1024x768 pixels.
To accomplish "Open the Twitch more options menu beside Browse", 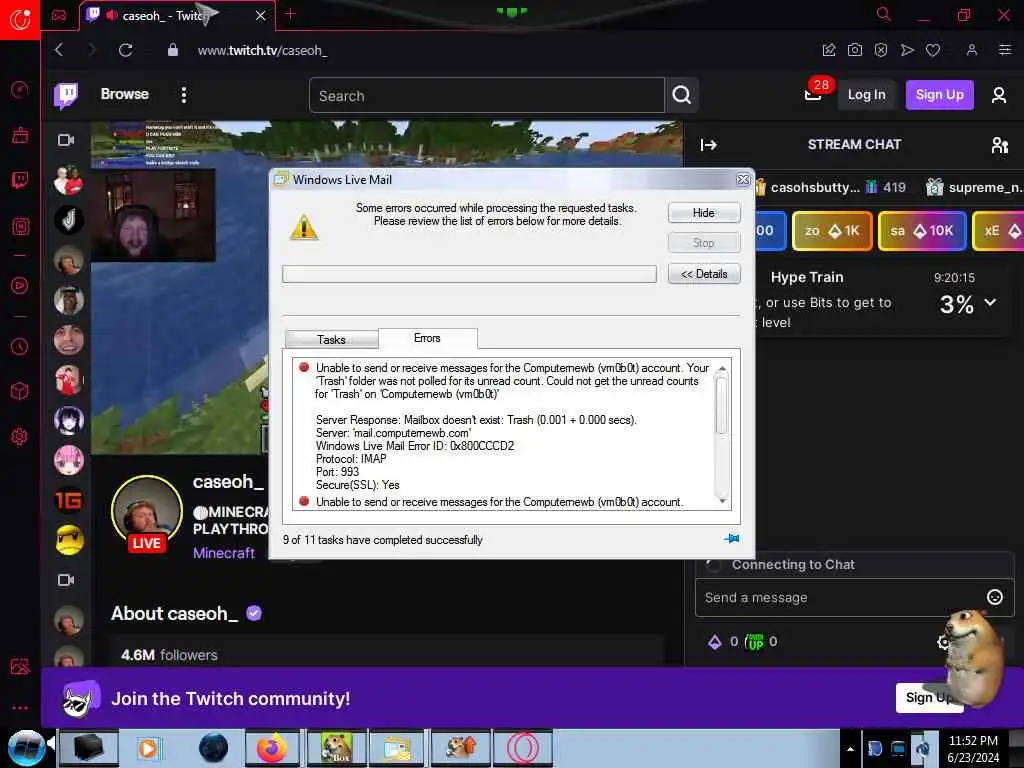I will 184,95.
